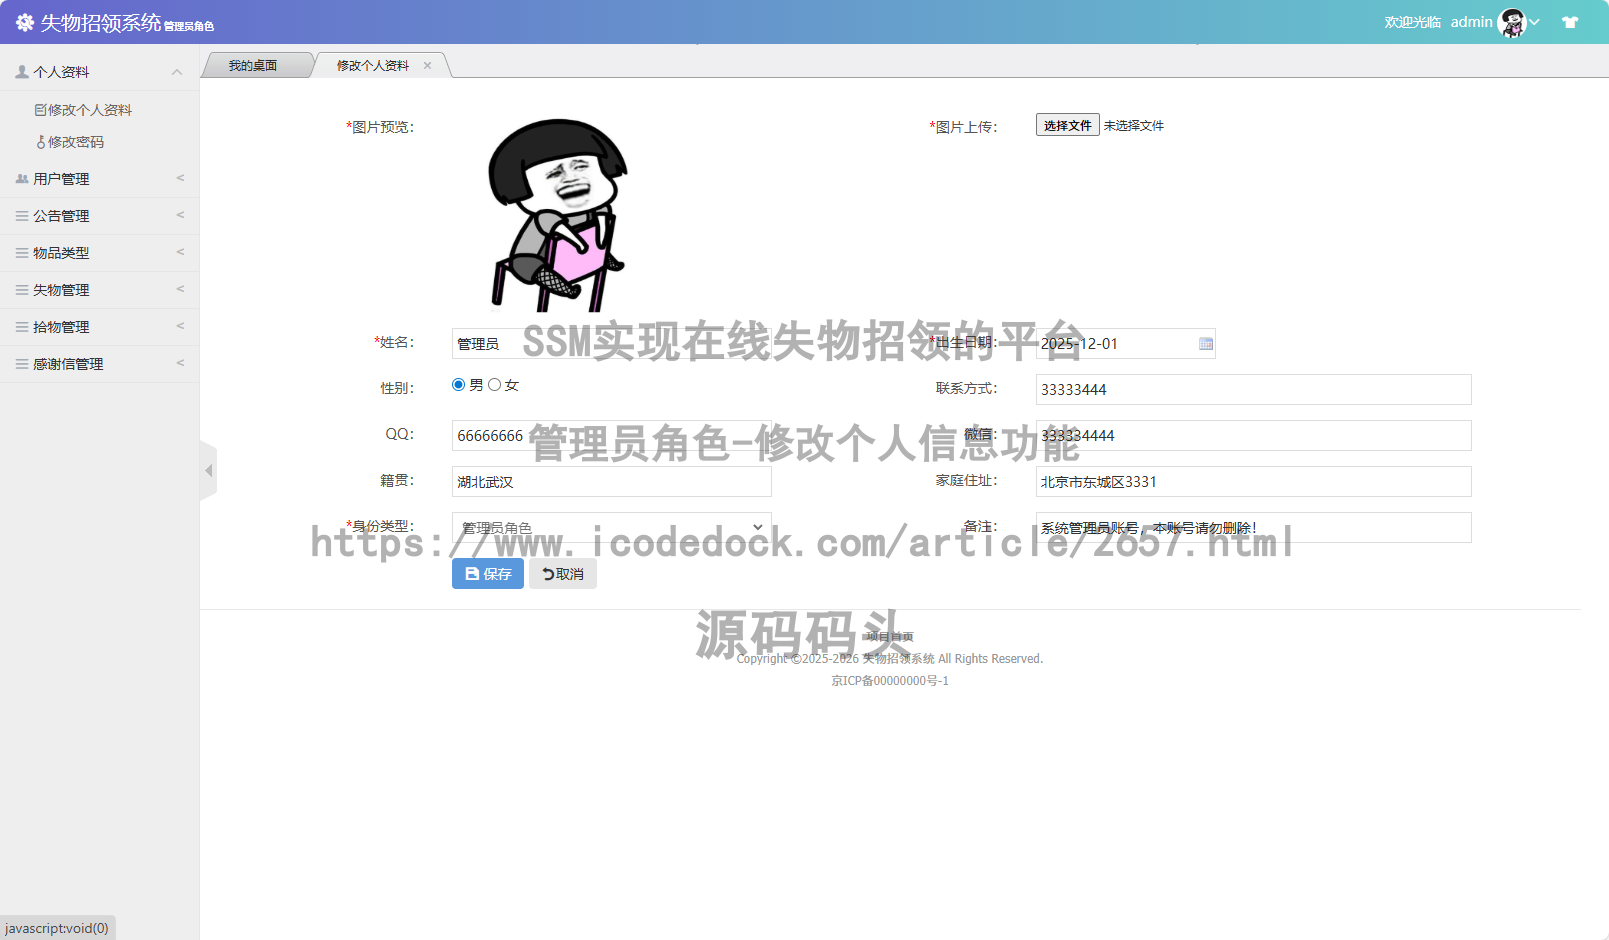Click the 公告管理 sidebar icon
This screenshot has height=940, width=1609.
pyautogui.click(x=21, y=215)
